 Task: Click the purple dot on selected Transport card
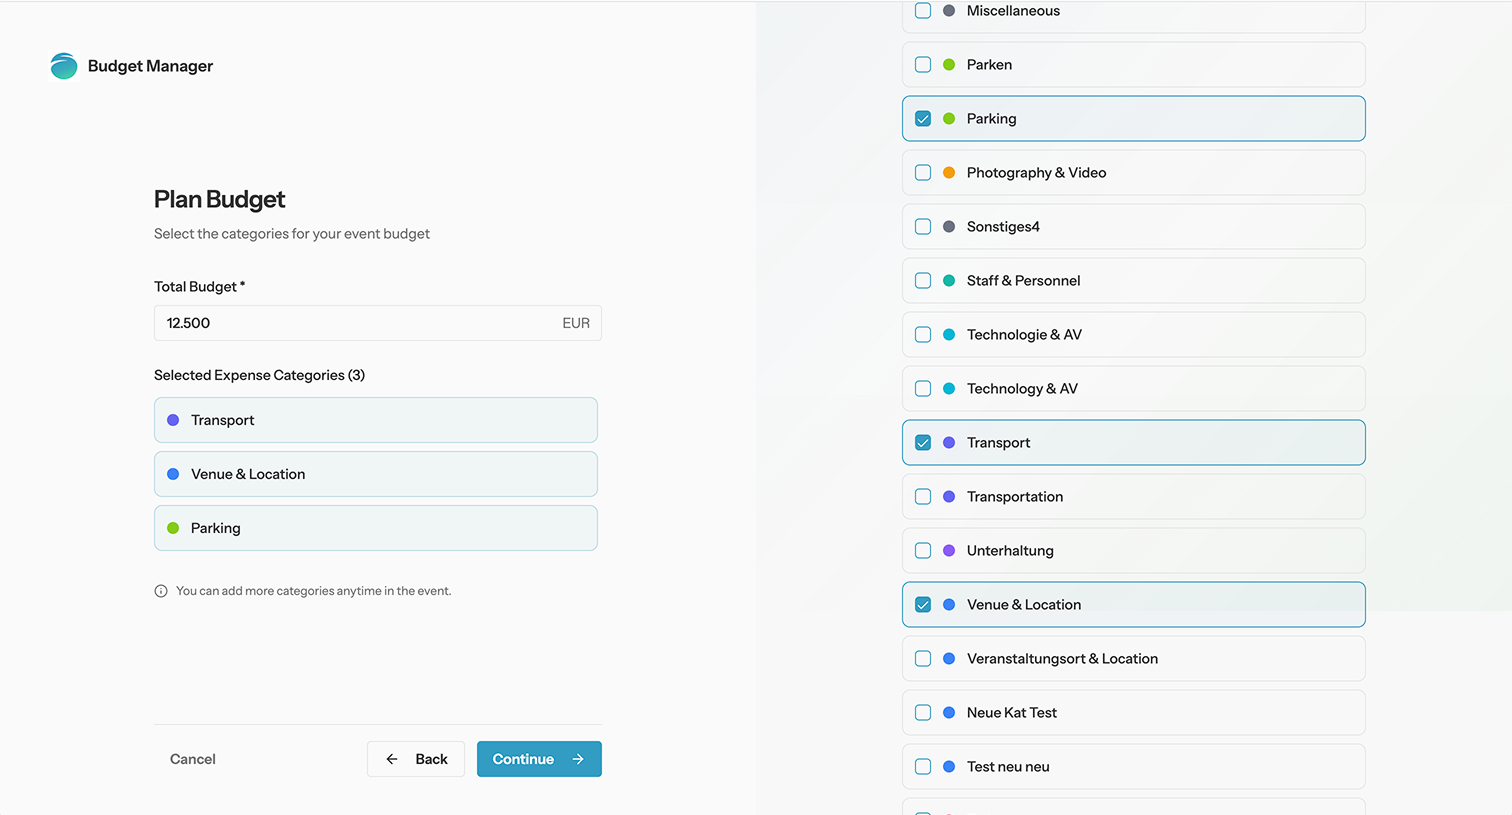(173, 420)
